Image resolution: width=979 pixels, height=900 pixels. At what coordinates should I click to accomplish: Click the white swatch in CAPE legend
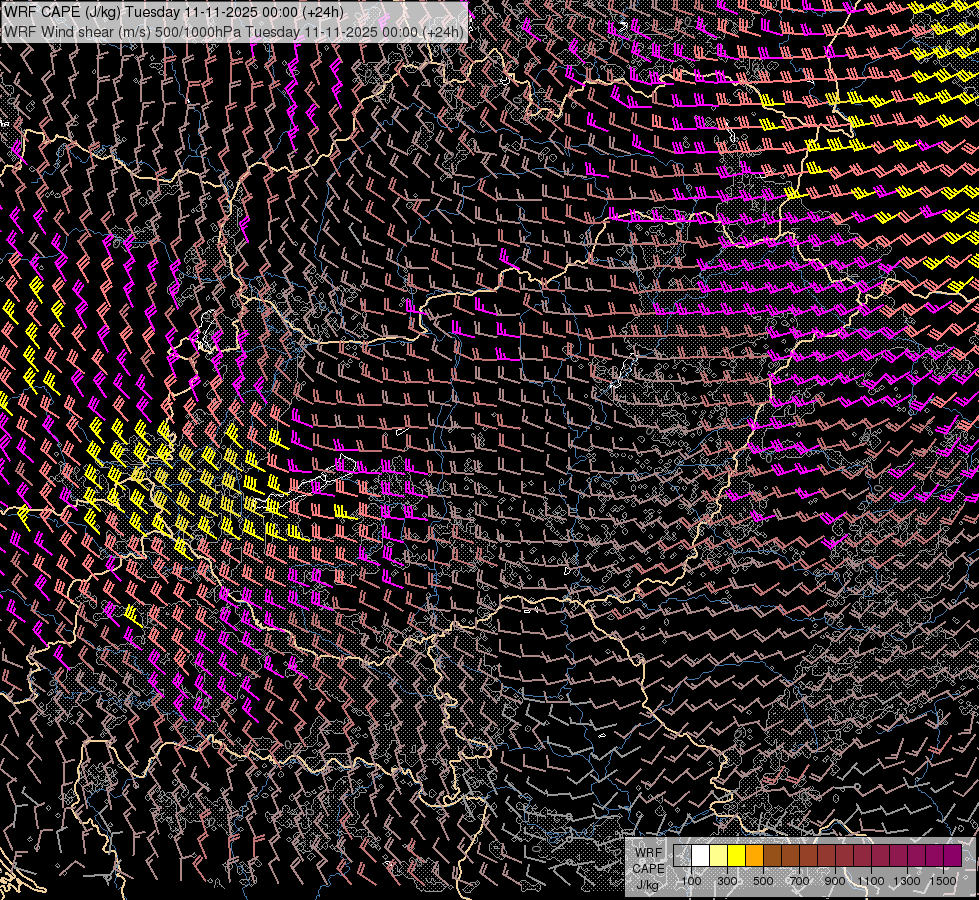pyautogui.click(x=700, y=855)
